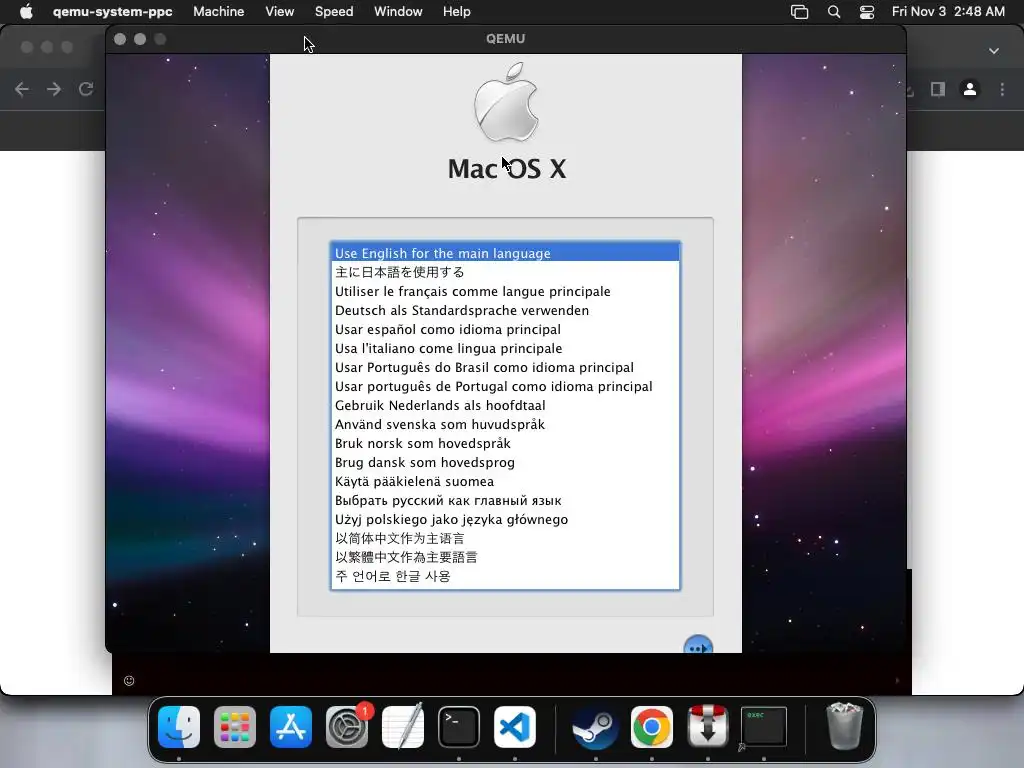Select Use English for the main language
The width and height of the screenshot is (1024, 768).
coord(505,253)
